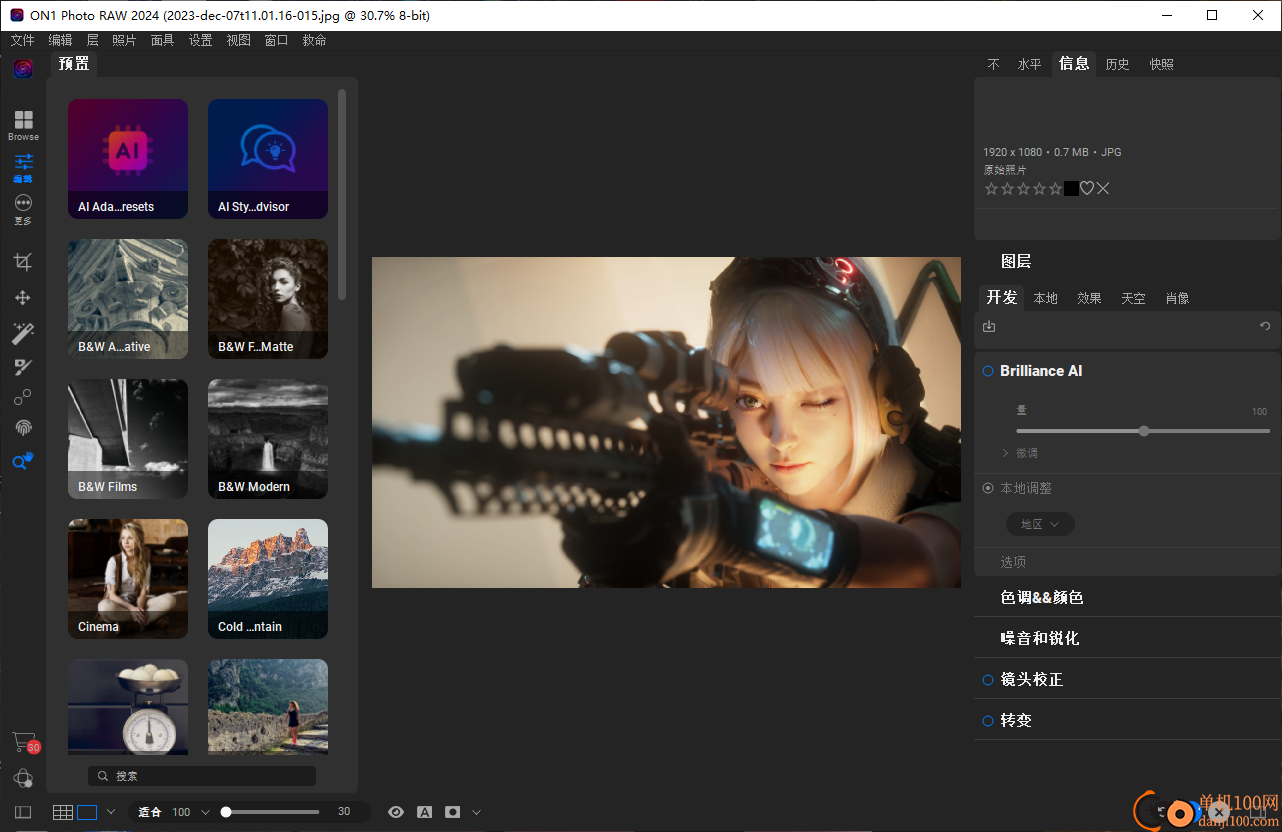This screenshot has height=832, width=1282.
Task: Toggle the 转变 transform circle
Action: (x=988, y=721)
